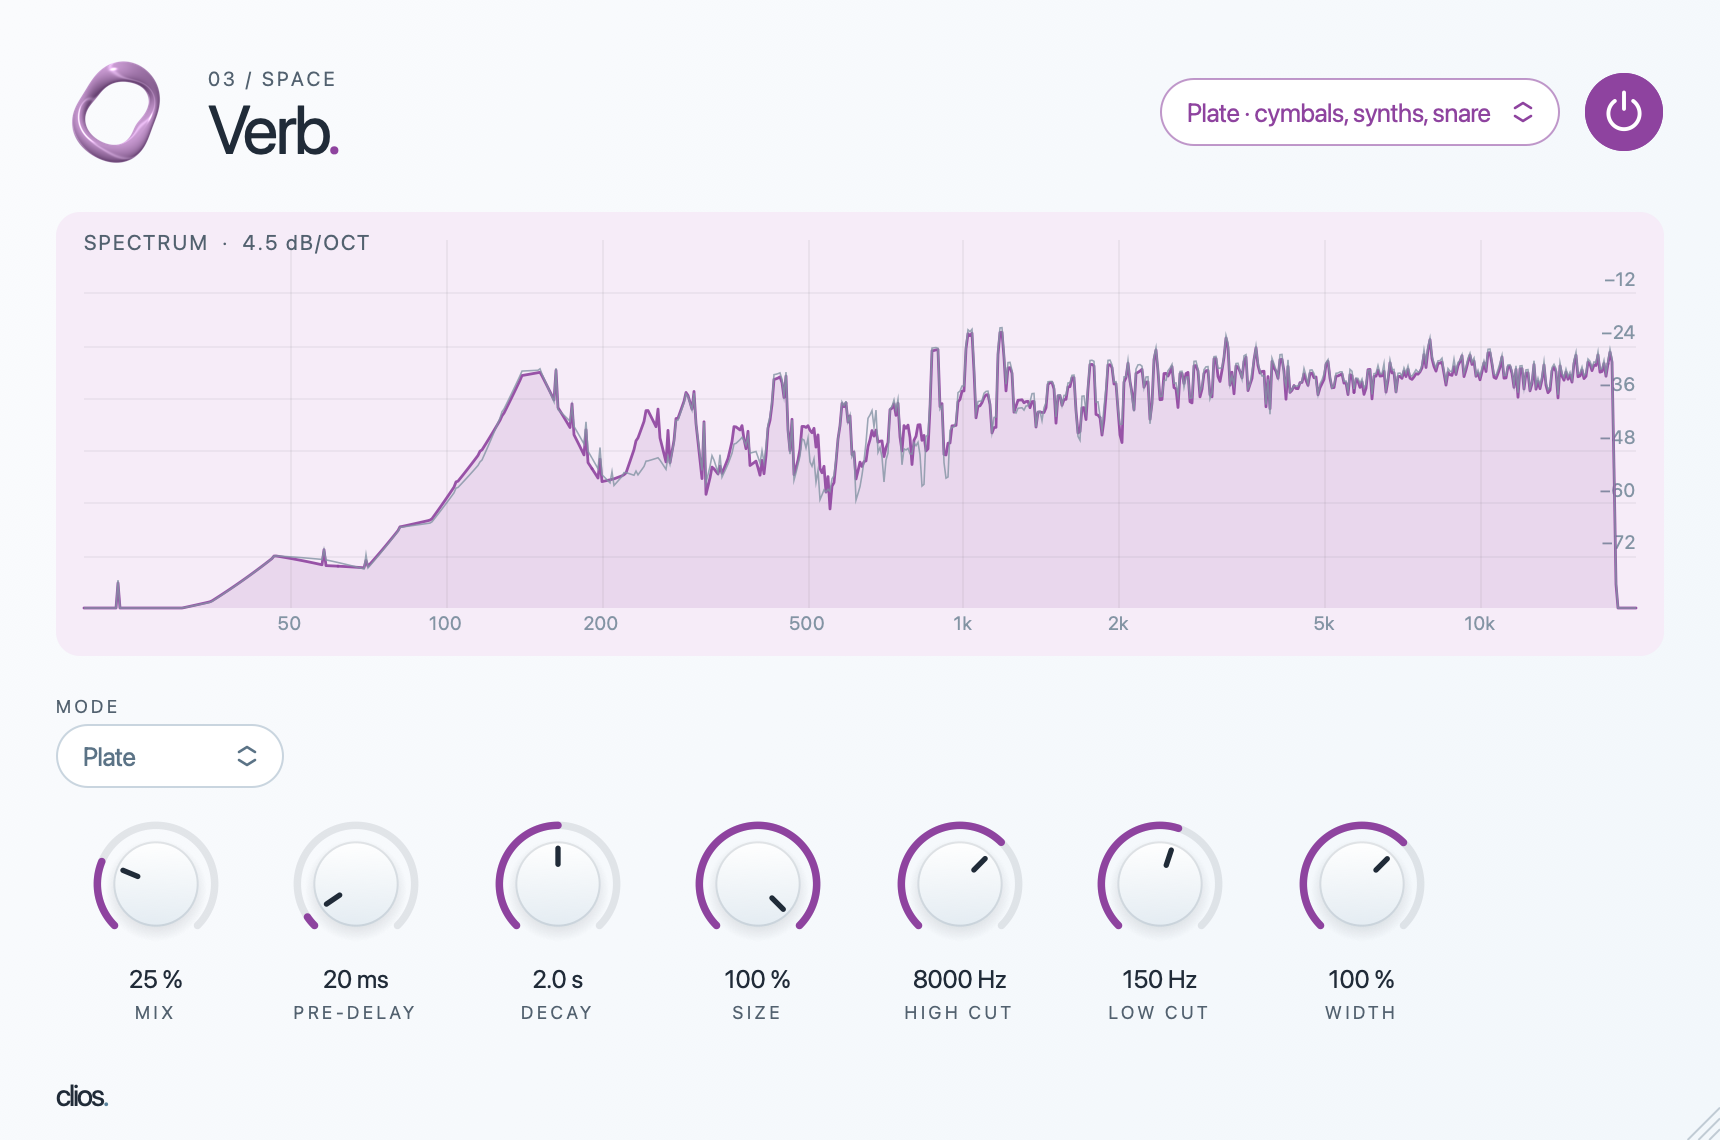Click the 100 % width value
1720x1140 pixels.
pos(1362,979)
